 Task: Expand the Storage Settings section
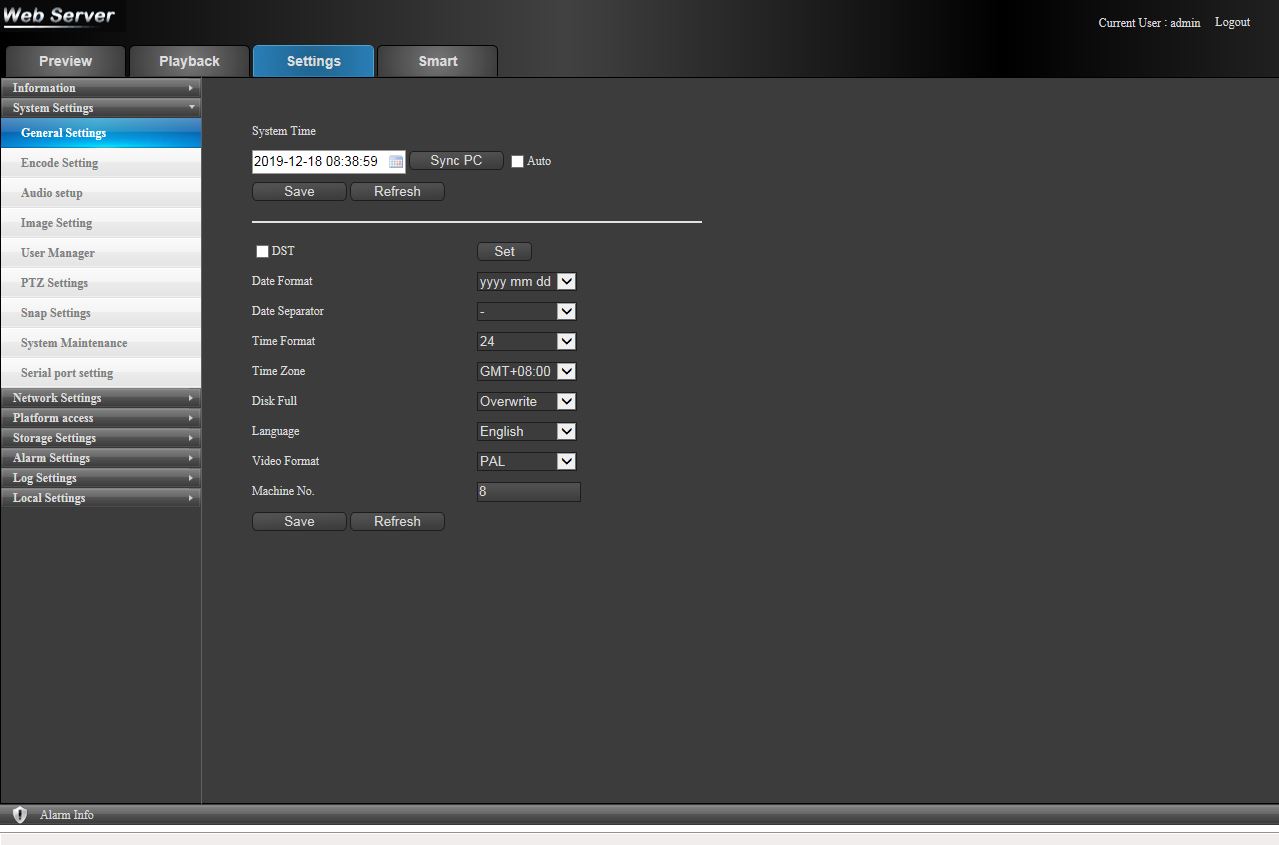(x=100, y=438)
